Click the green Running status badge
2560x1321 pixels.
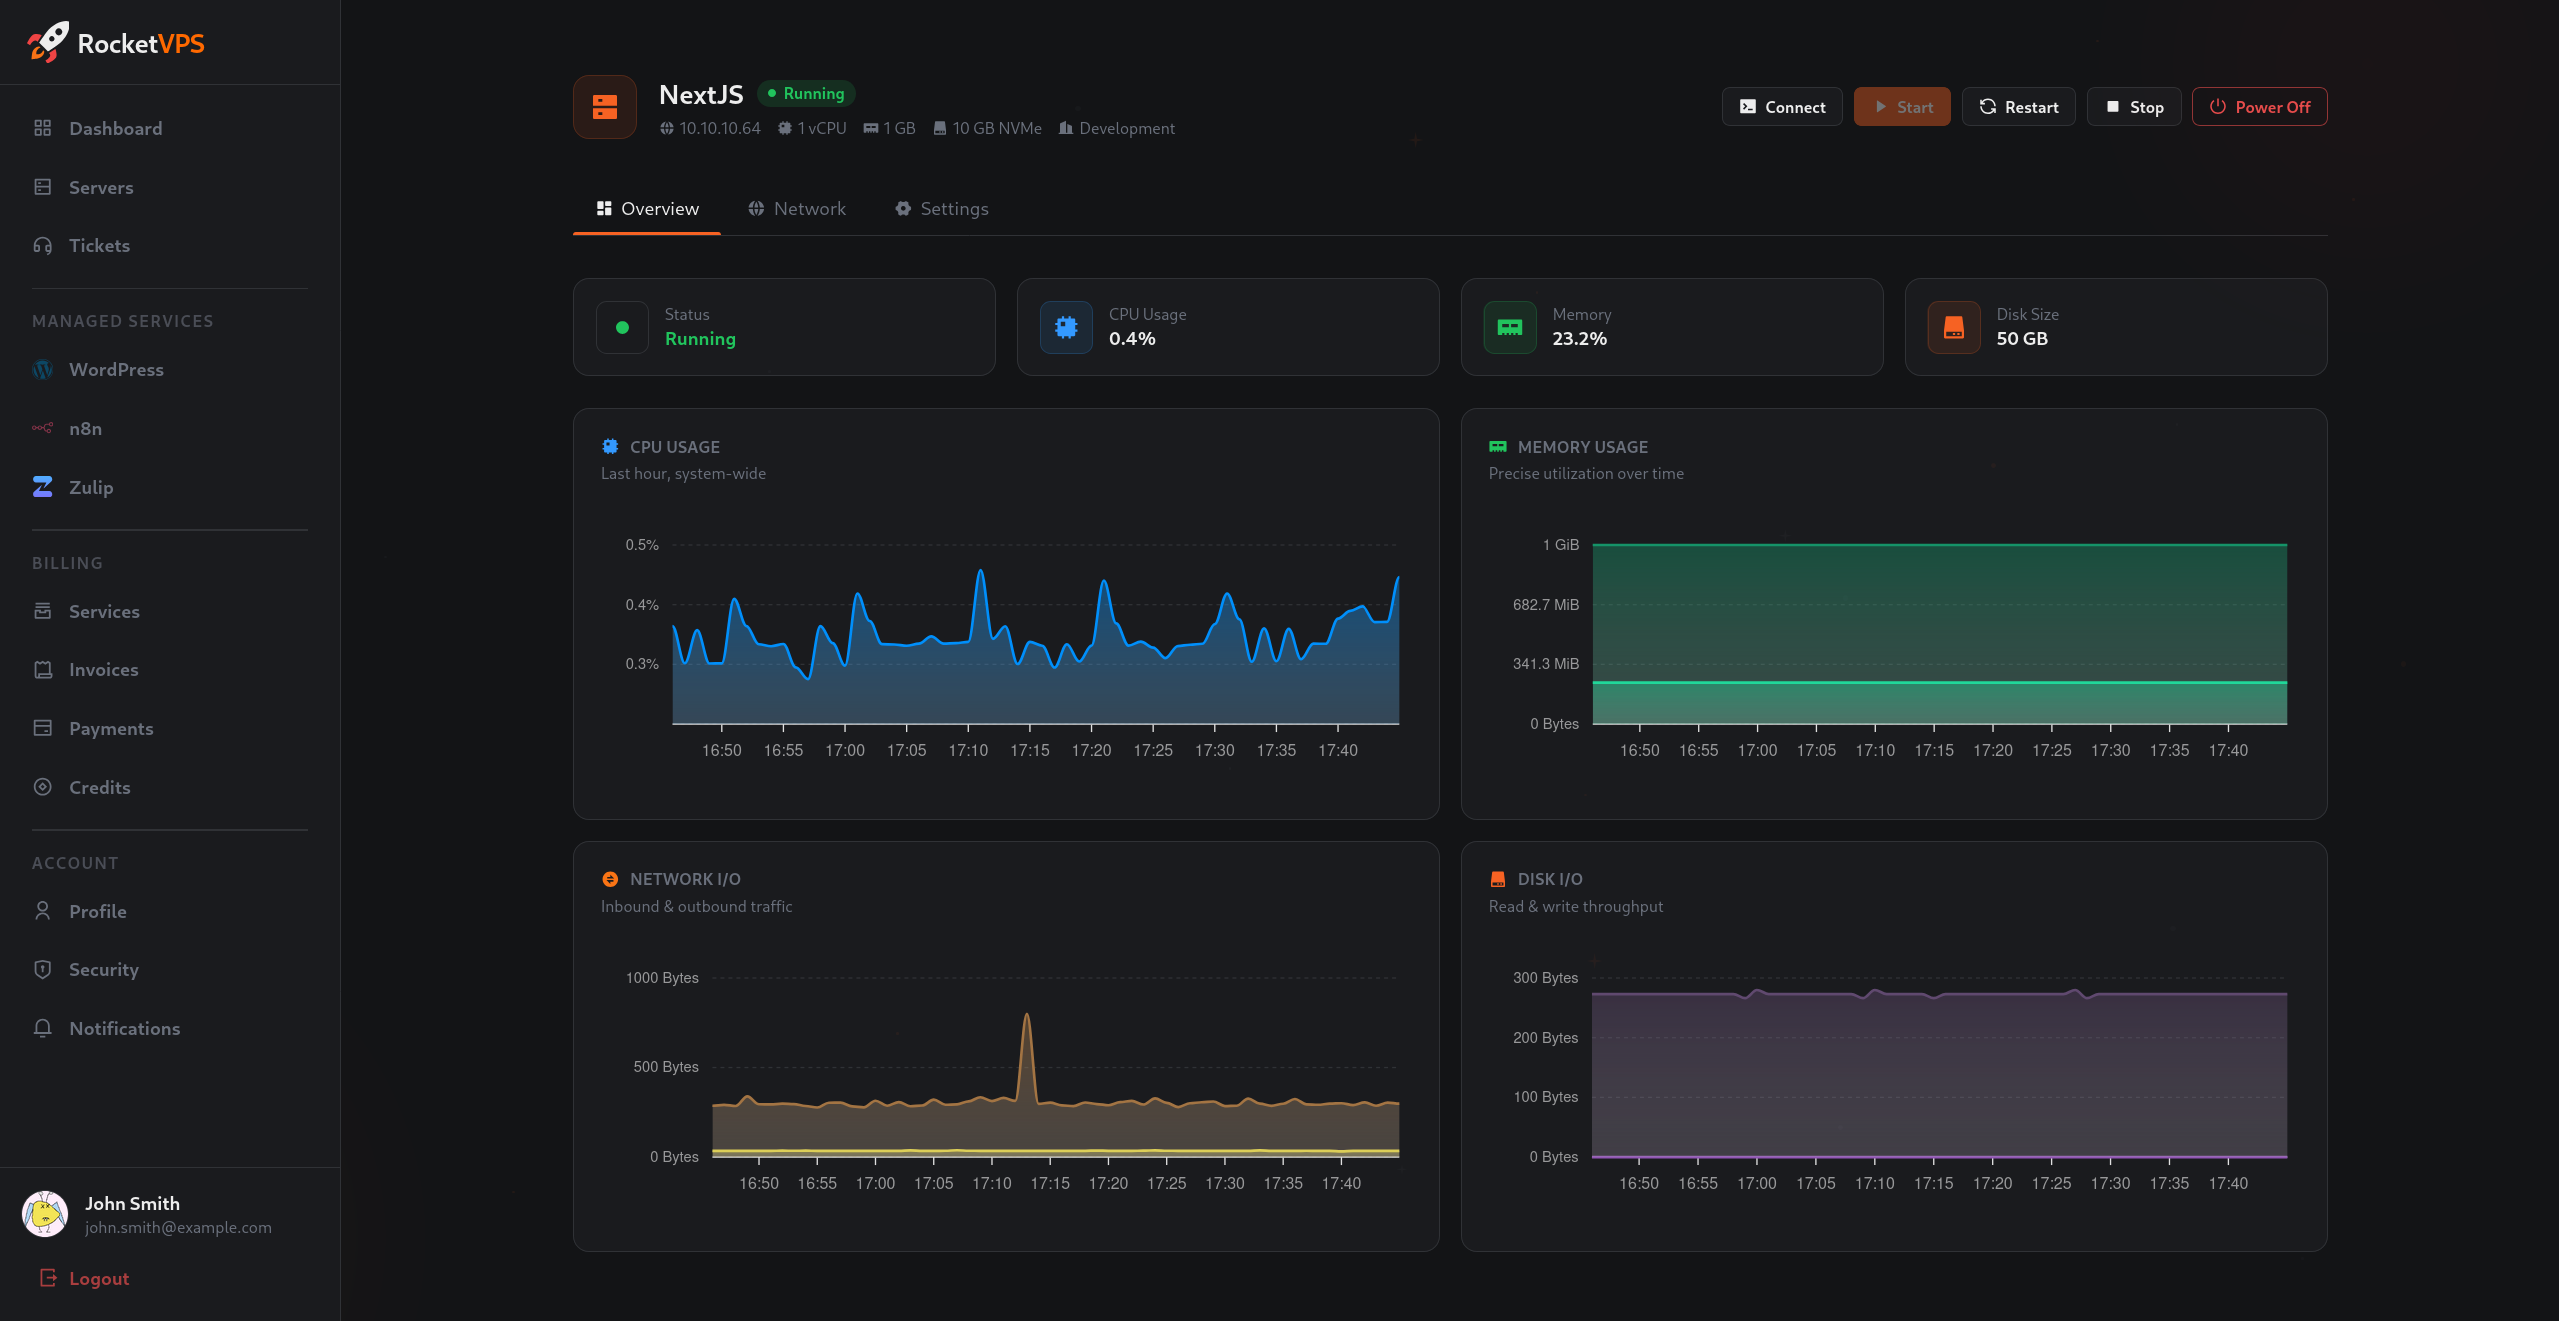(x=806, y=93)
